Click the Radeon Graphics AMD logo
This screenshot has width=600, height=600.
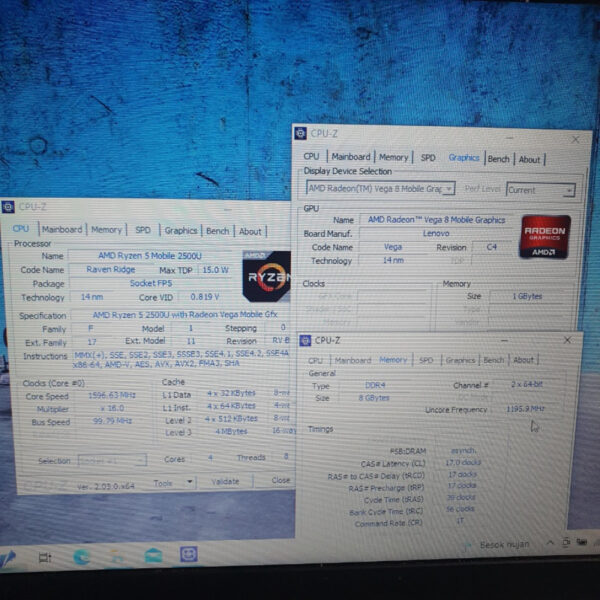point(545,236)
